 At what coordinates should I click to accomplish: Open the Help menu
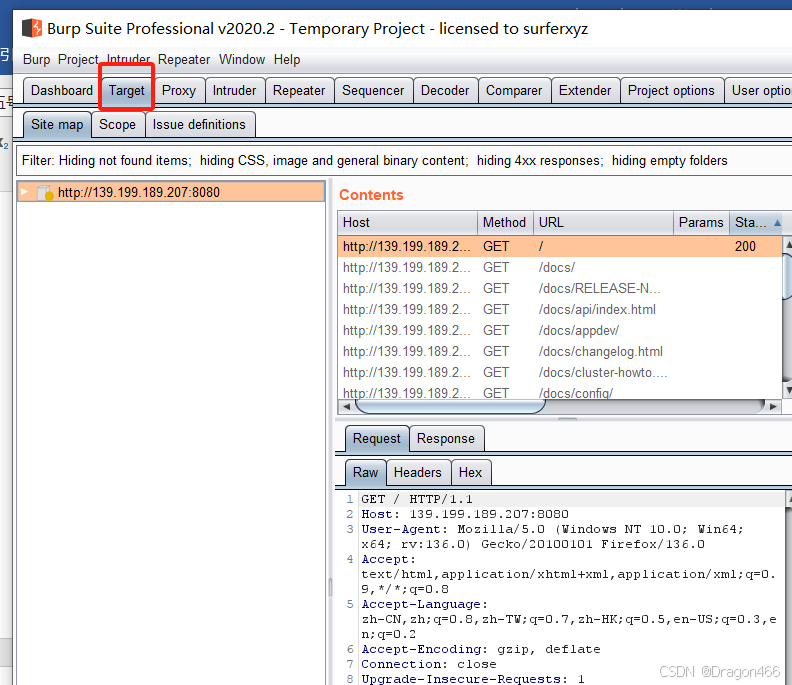pos(287,60)
